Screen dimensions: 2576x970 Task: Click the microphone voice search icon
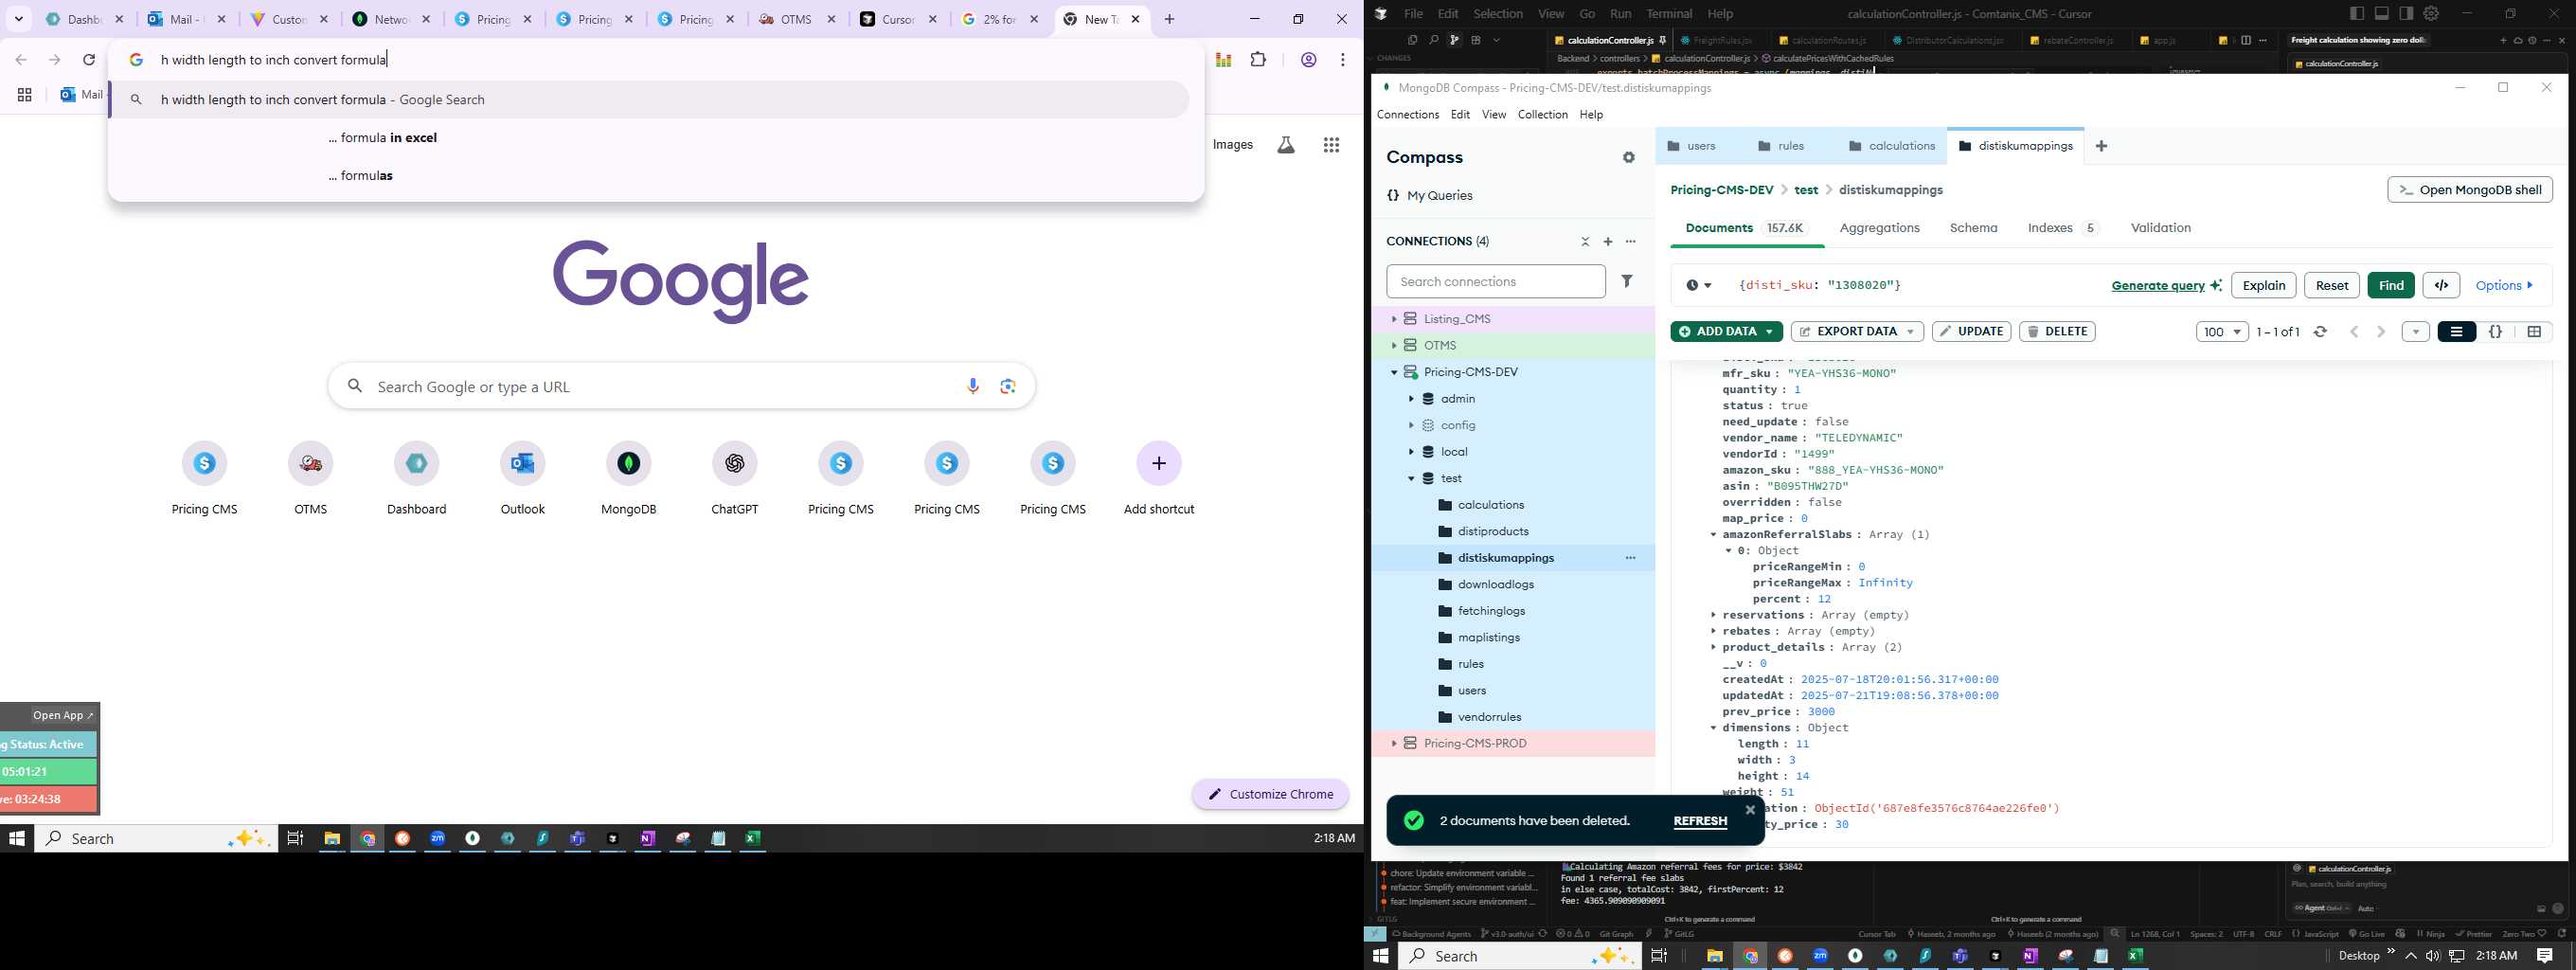973,387
